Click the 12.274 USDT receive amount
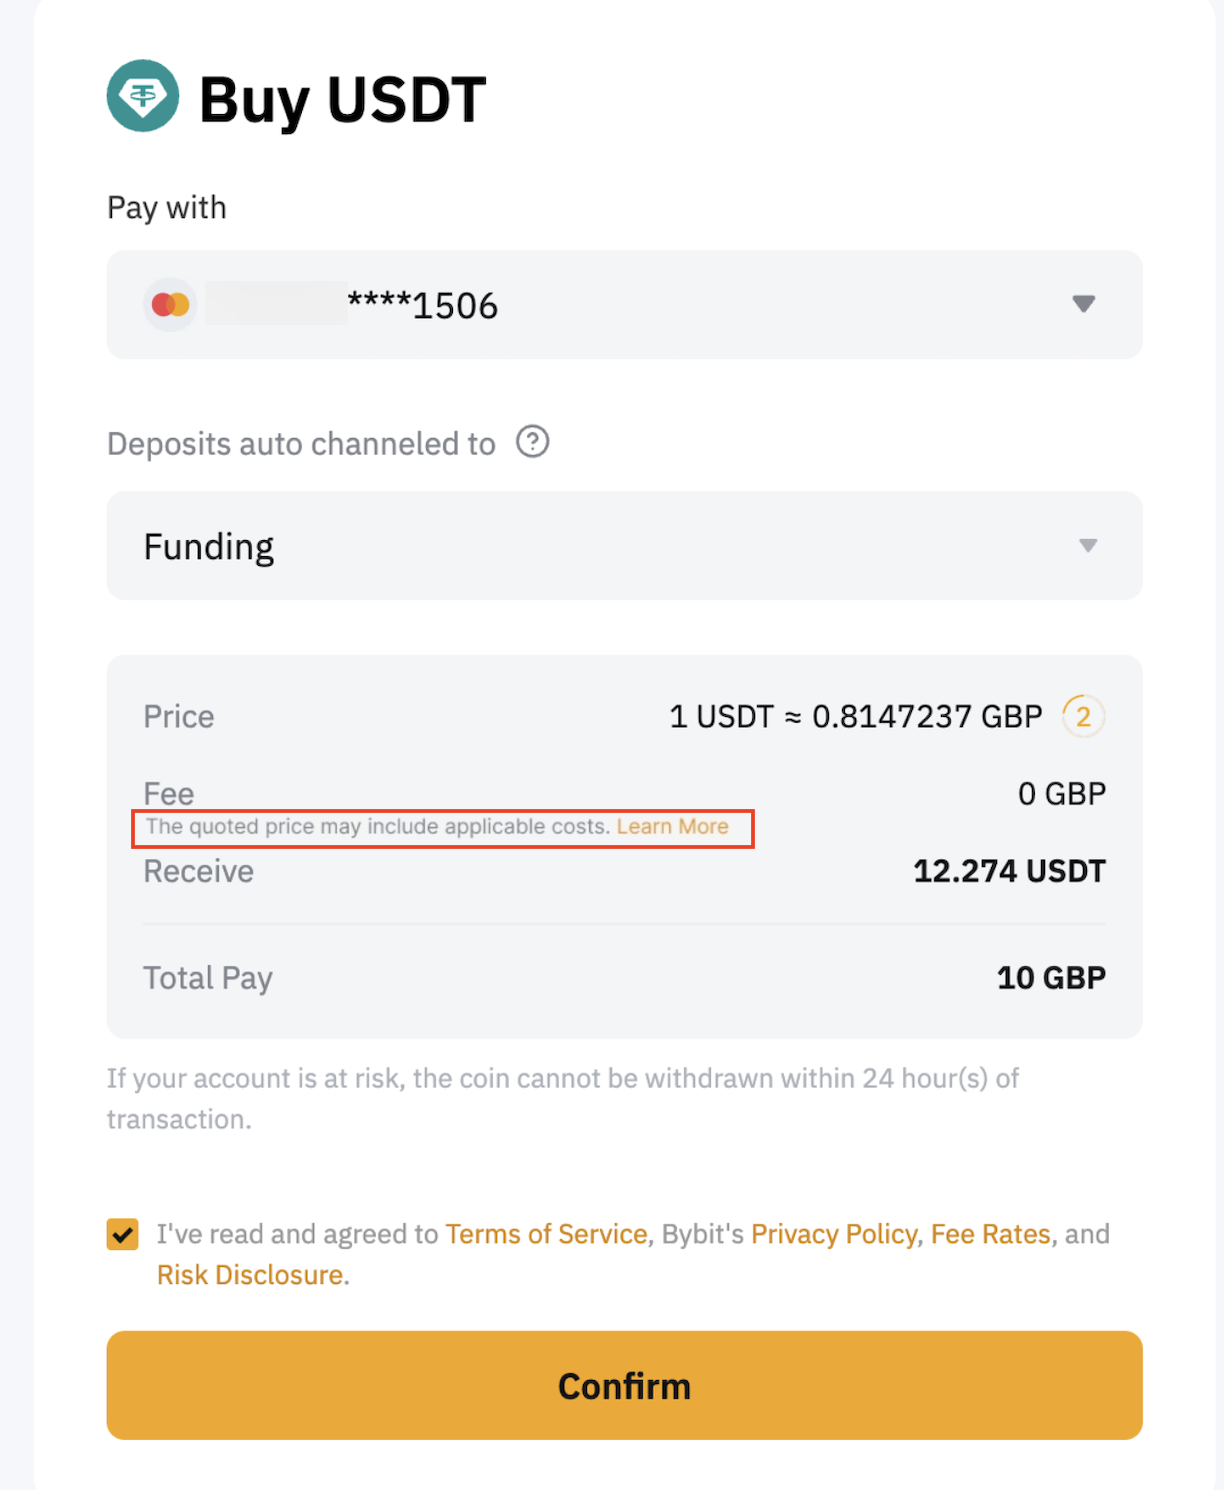 point(1009,871)
